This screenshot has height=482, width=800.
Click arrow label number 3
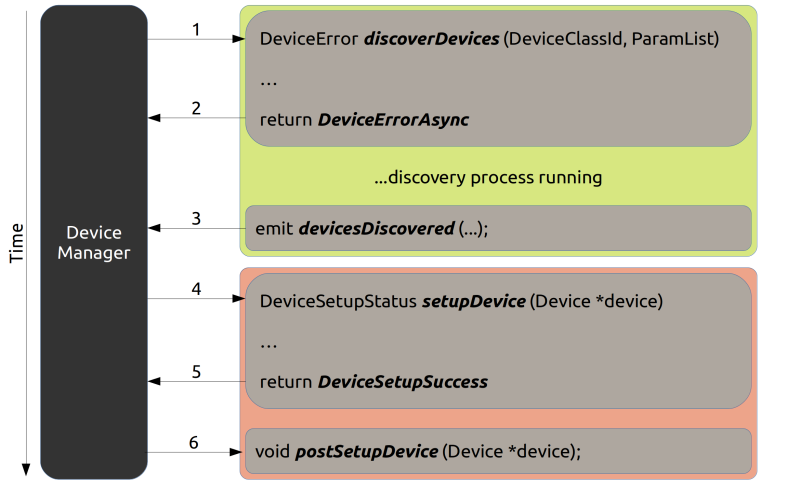coord(196,218)
